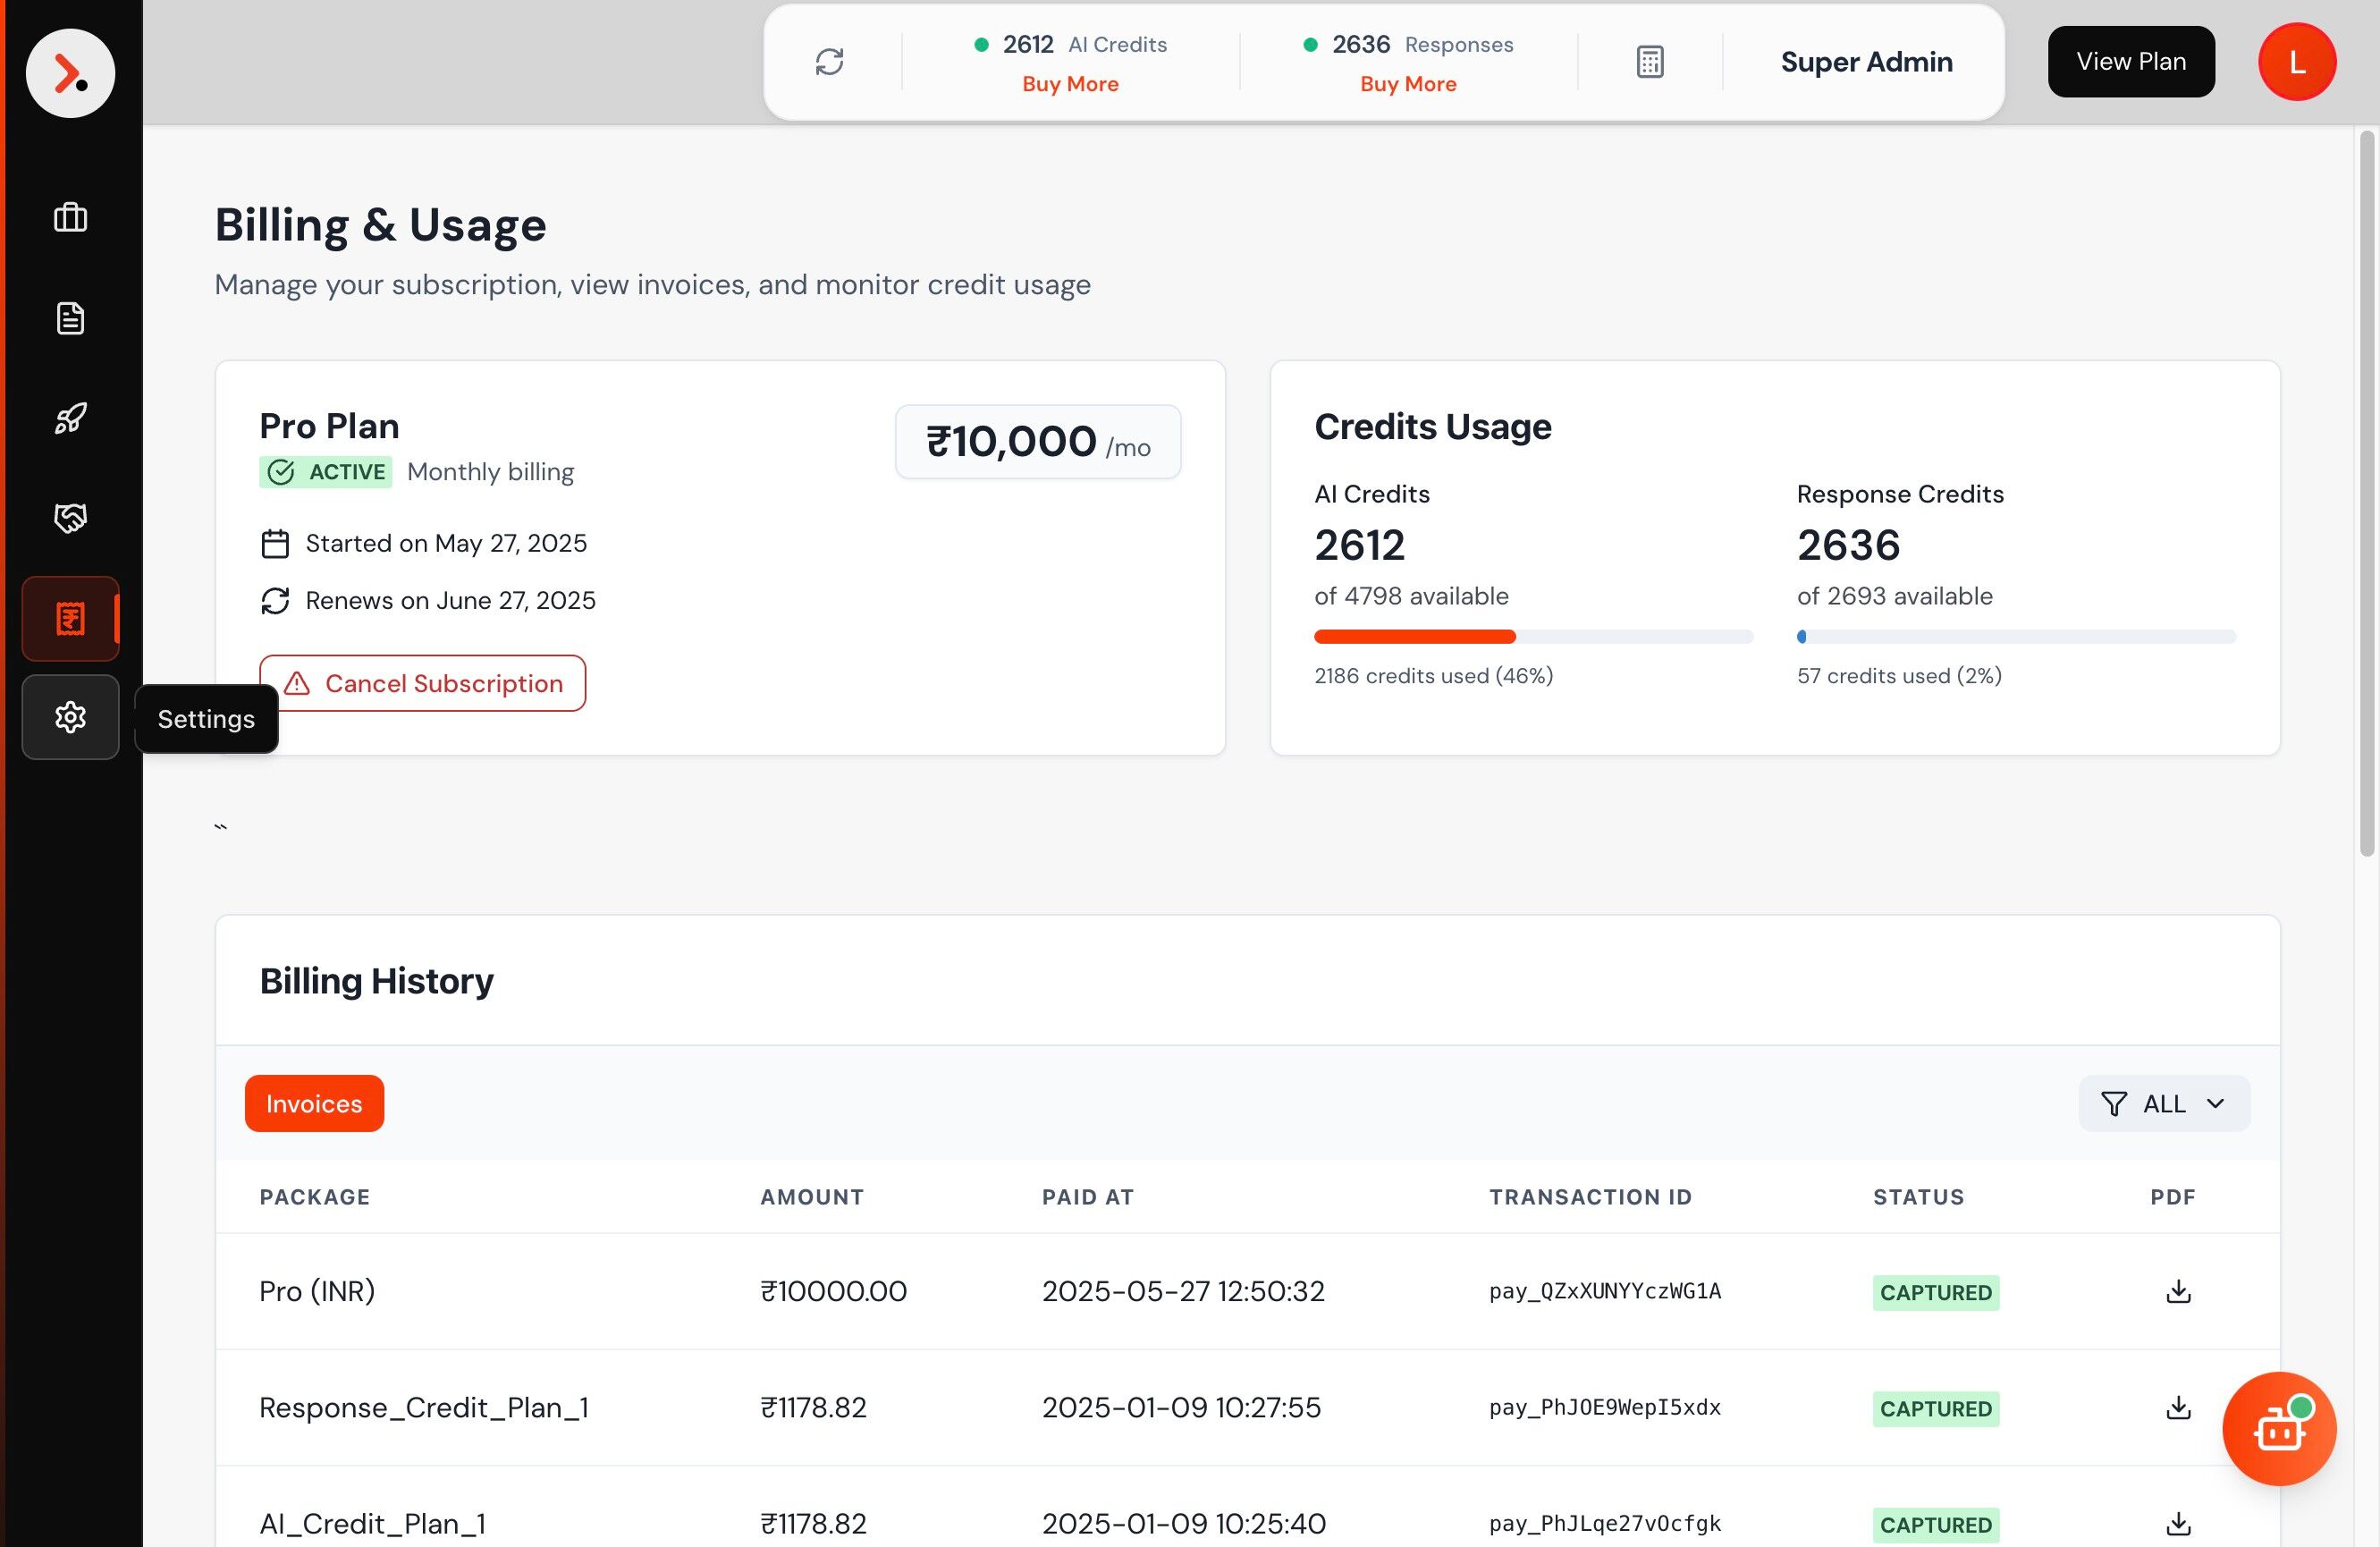Click the AI Credits usage progress bar
Screen dimensions: 2380x1547
tap(1532, 637)
